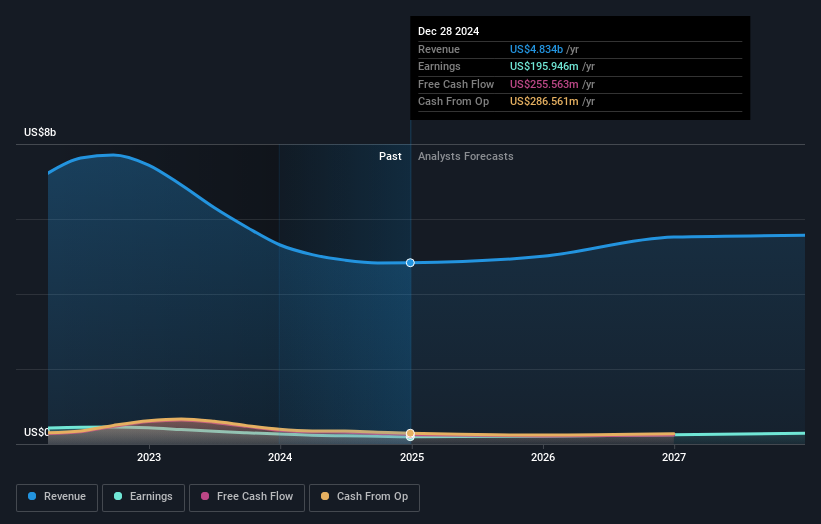The image size is (821, 524).
Task: Click the US$286.561m cash from op value
Action: pos(544,102)
